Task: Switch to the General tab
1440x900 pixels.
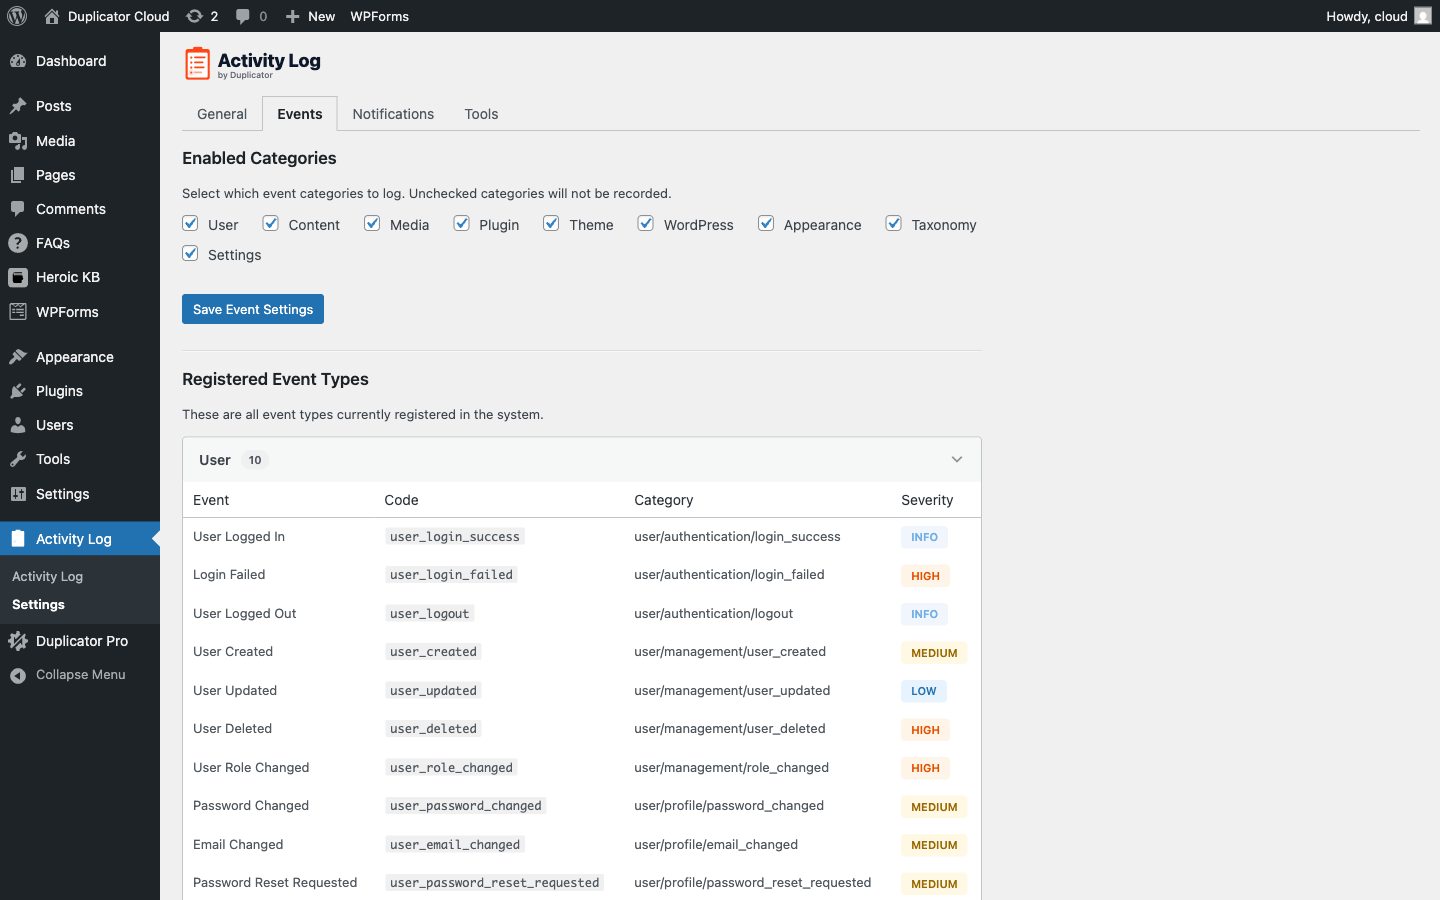Action: [222, 114]
